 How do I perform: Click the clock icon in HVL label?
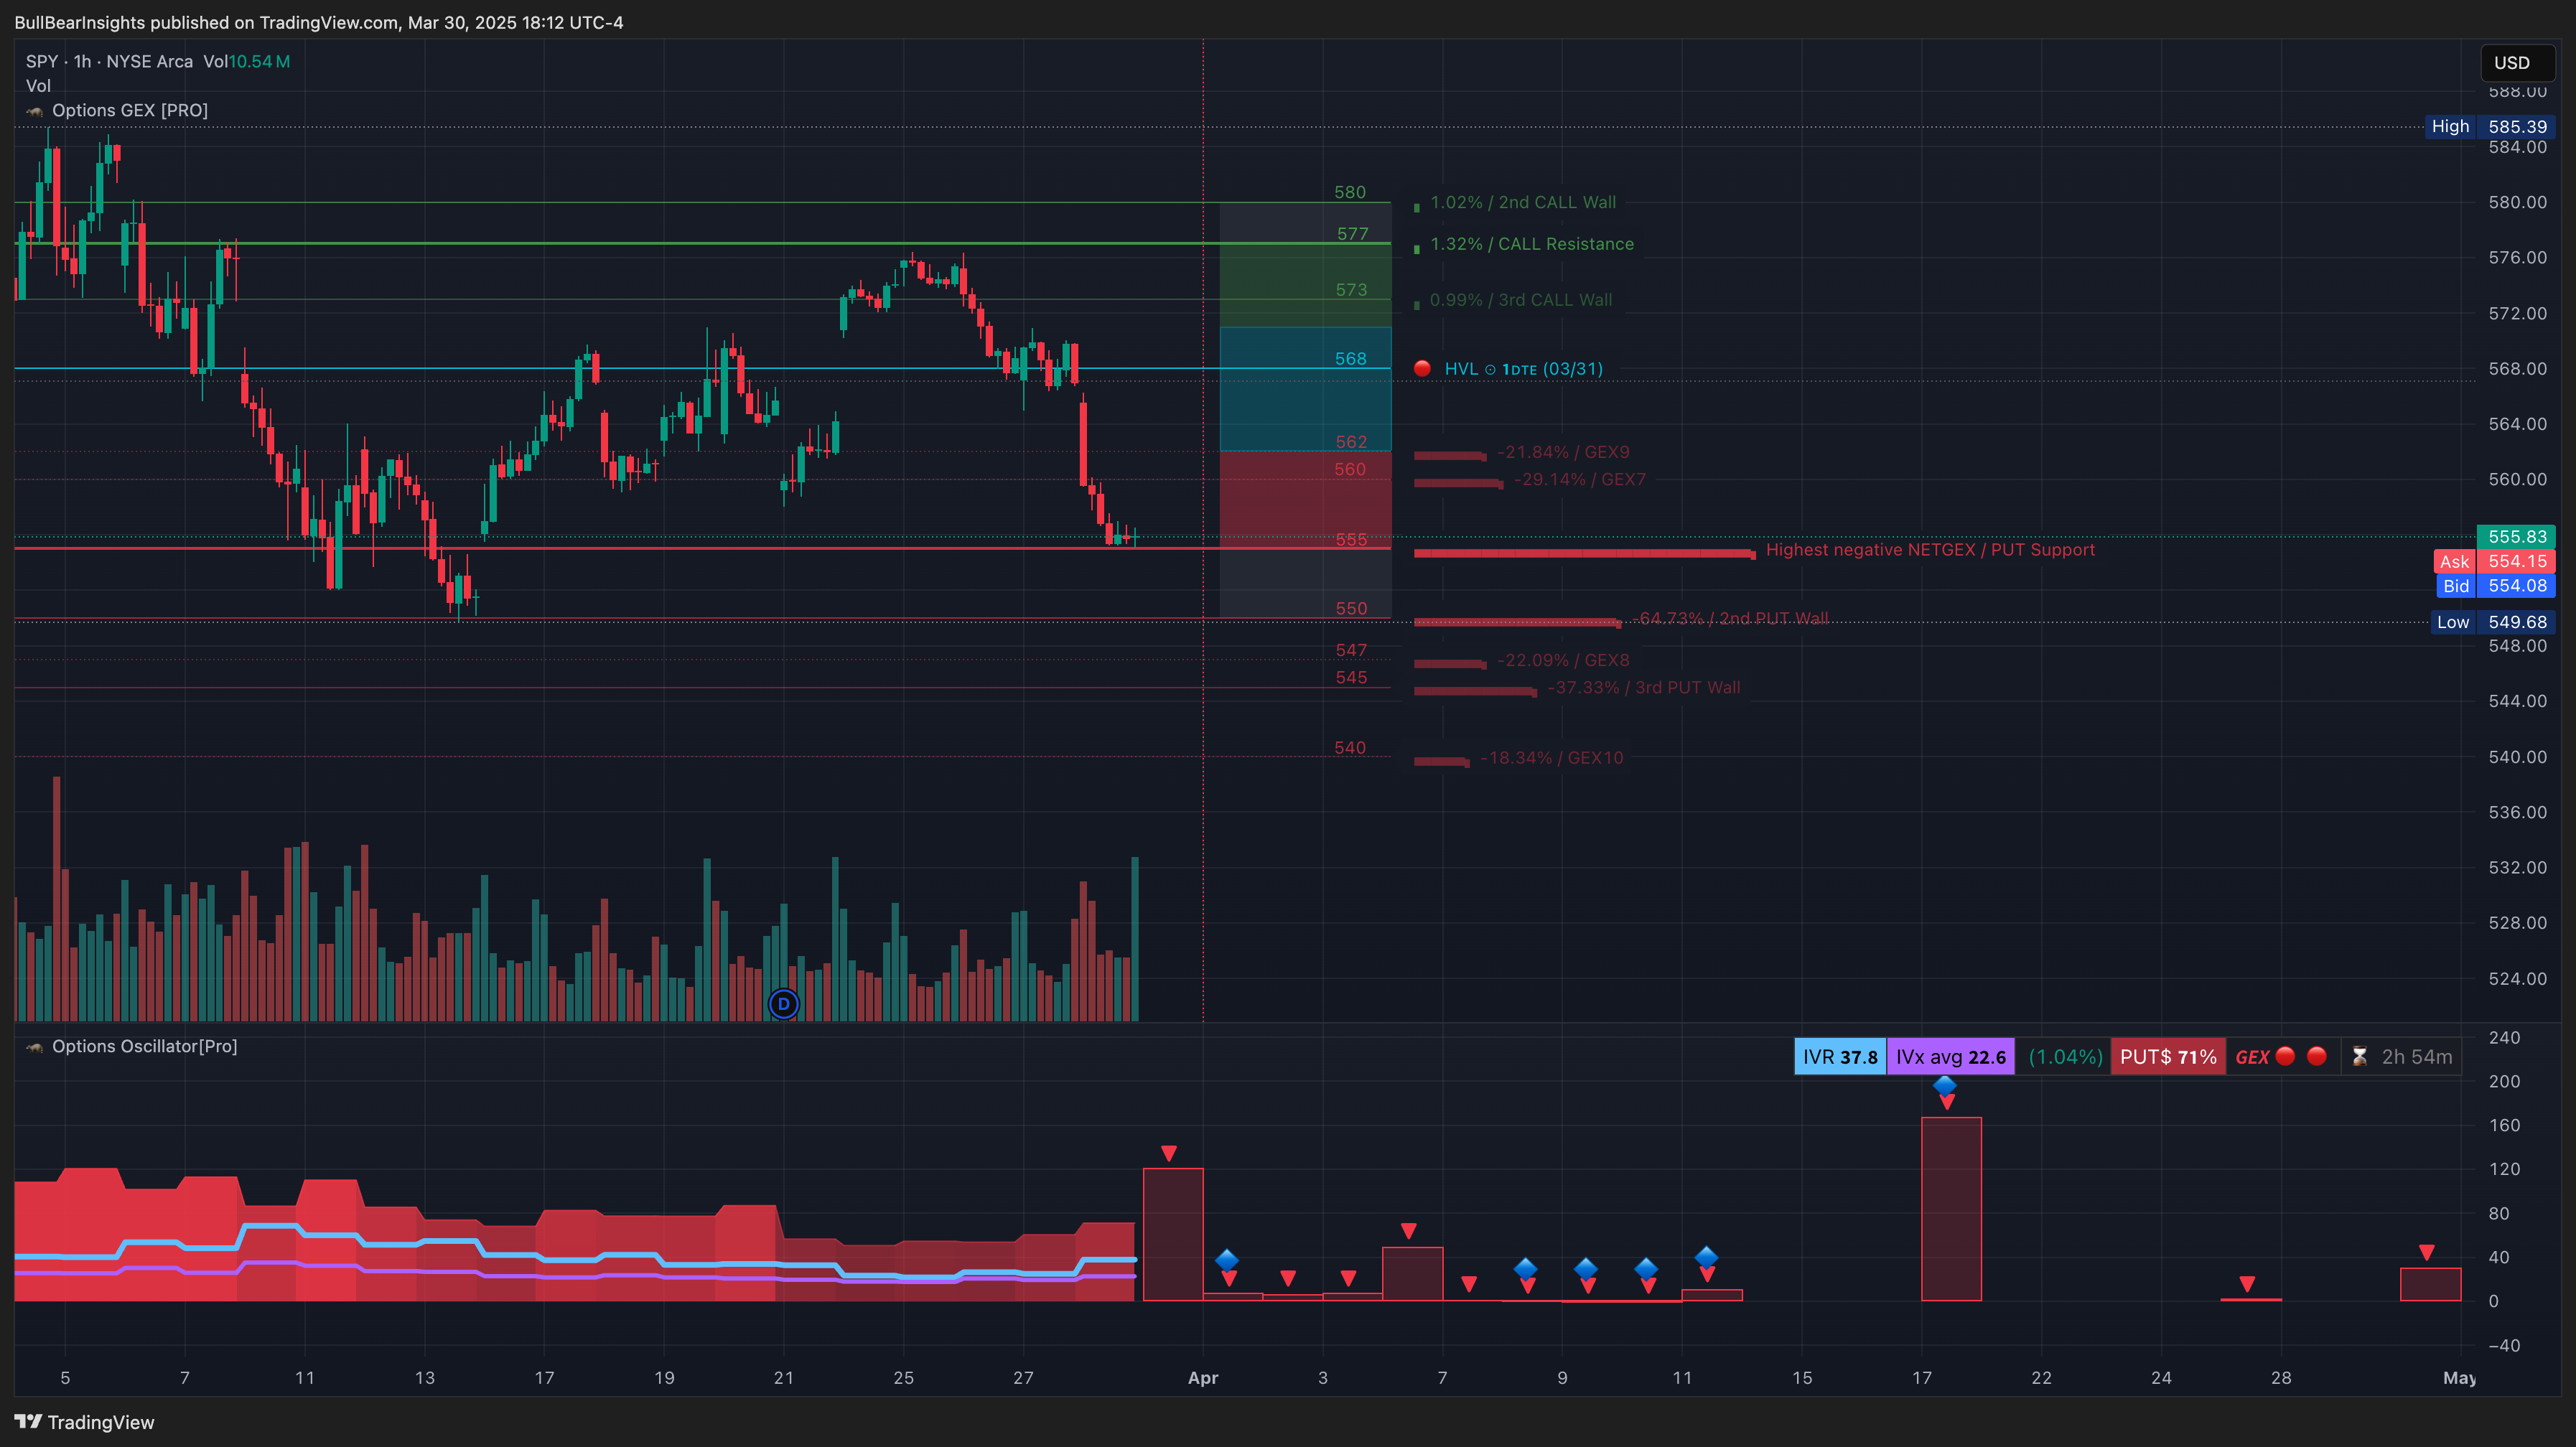(x=1490, y=370)
